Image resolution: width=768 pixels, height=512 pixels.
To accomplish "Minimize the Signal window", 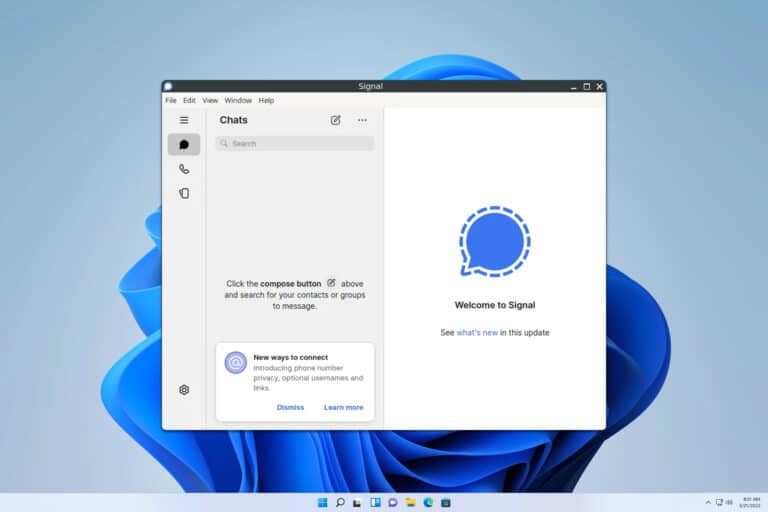I will point(574,87).
